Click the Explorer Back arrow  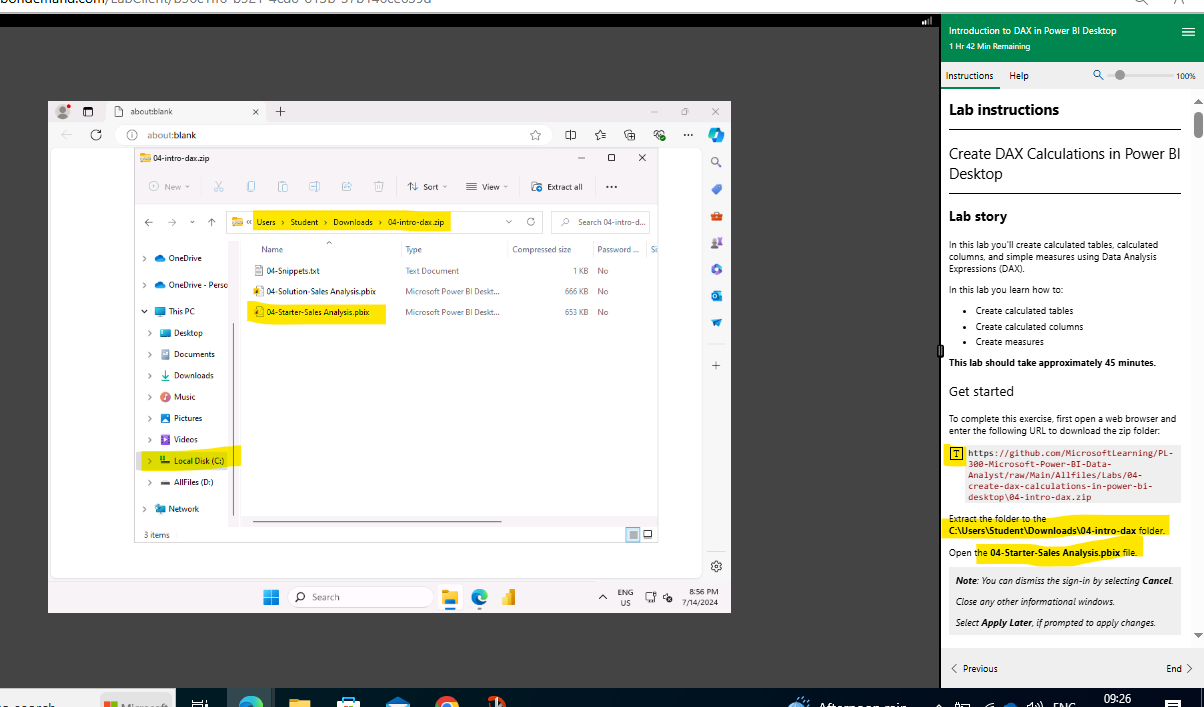click(149, 222)
